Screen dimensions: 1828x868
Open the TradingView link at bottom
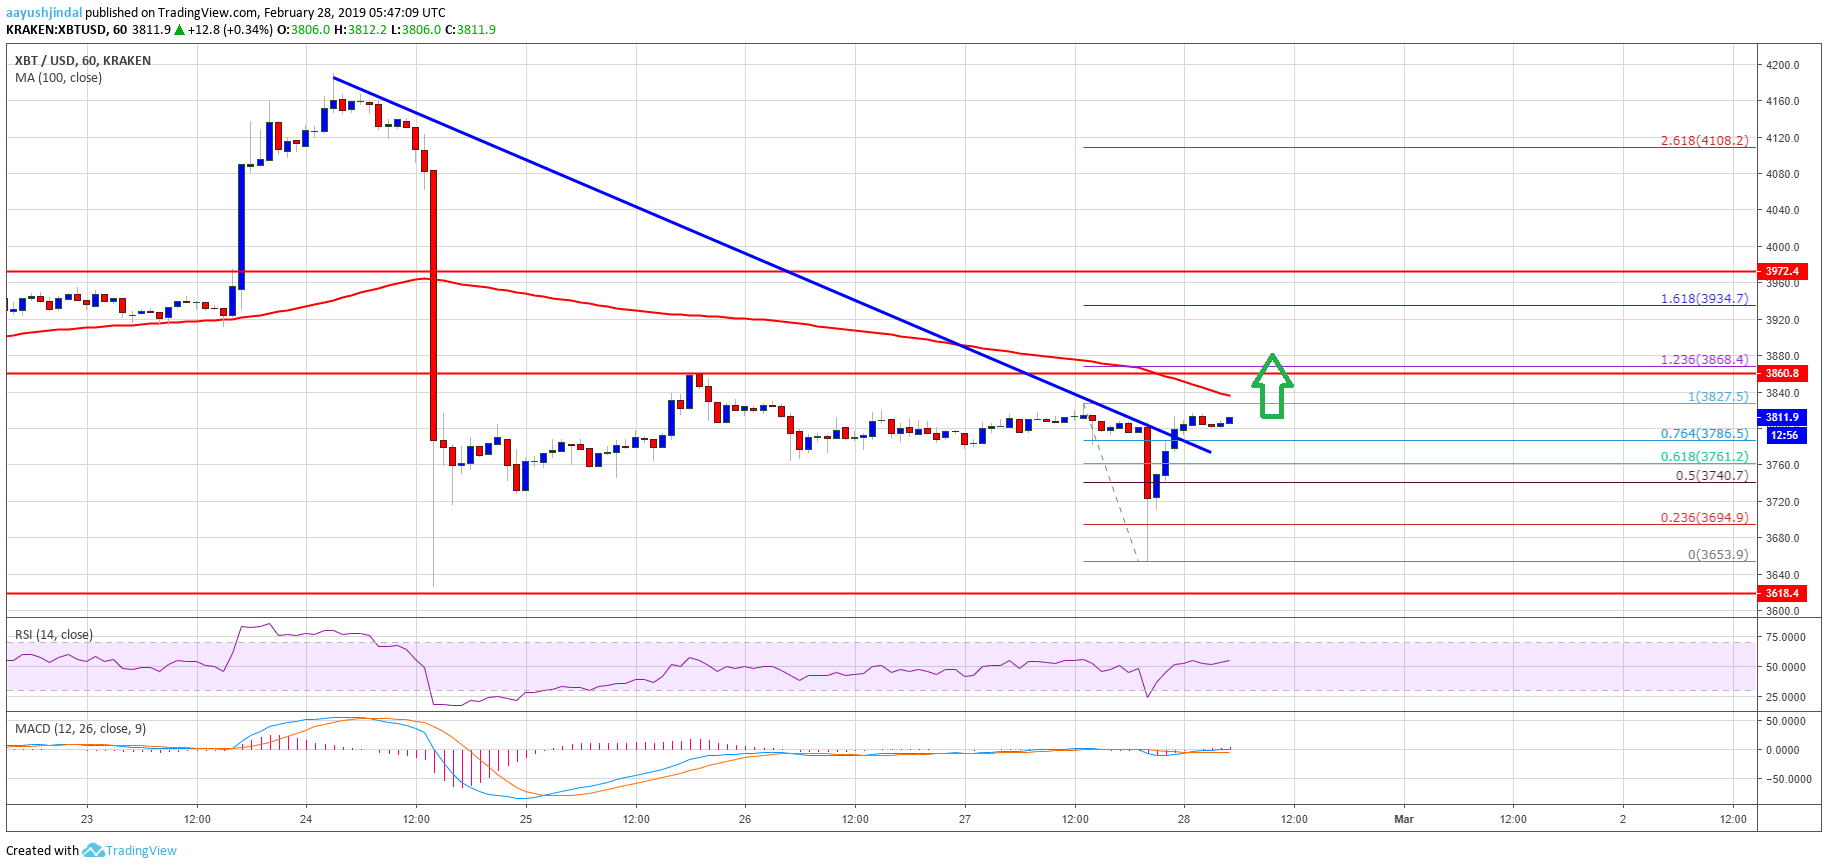(141, 851)
